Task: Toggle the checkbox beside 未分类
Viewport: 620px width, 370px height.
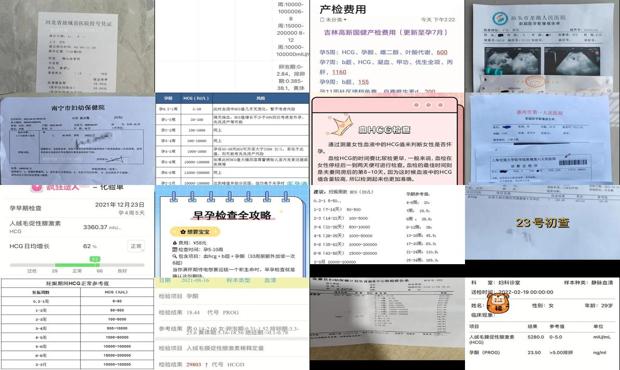Action: click(x=322, y=19)
